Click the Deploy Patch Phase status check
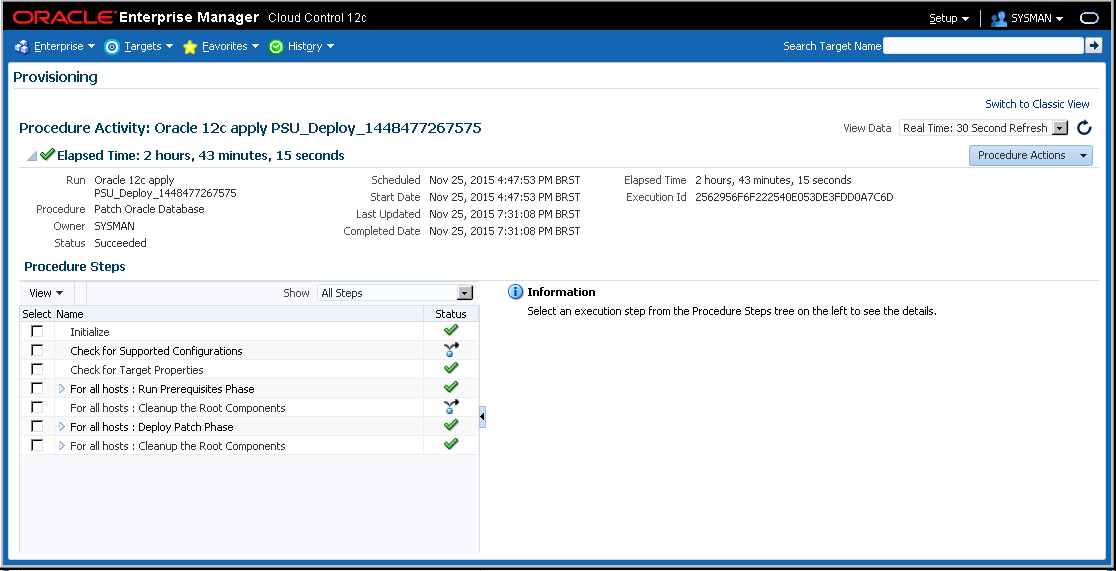Screen dimensions: 1116x571 (x=451, y=425)
